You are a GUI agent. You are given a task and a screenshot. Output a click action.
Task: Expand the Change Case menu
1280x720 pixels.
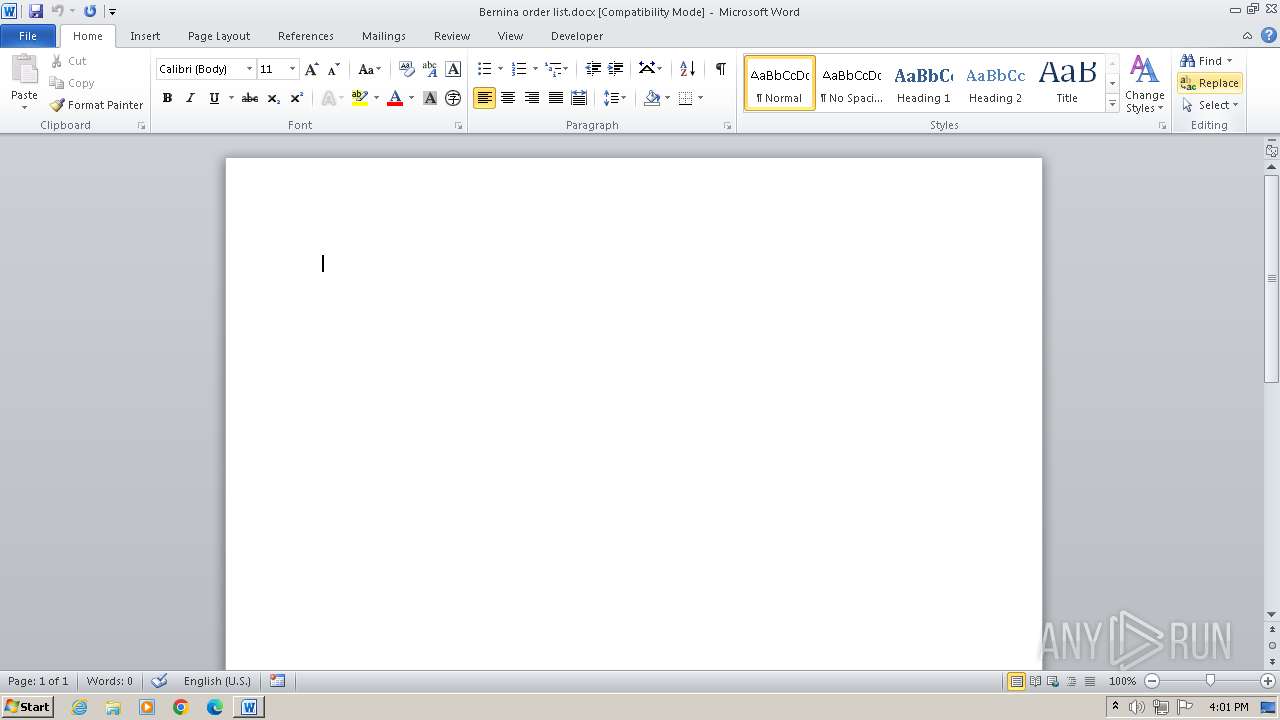(370, 69)
